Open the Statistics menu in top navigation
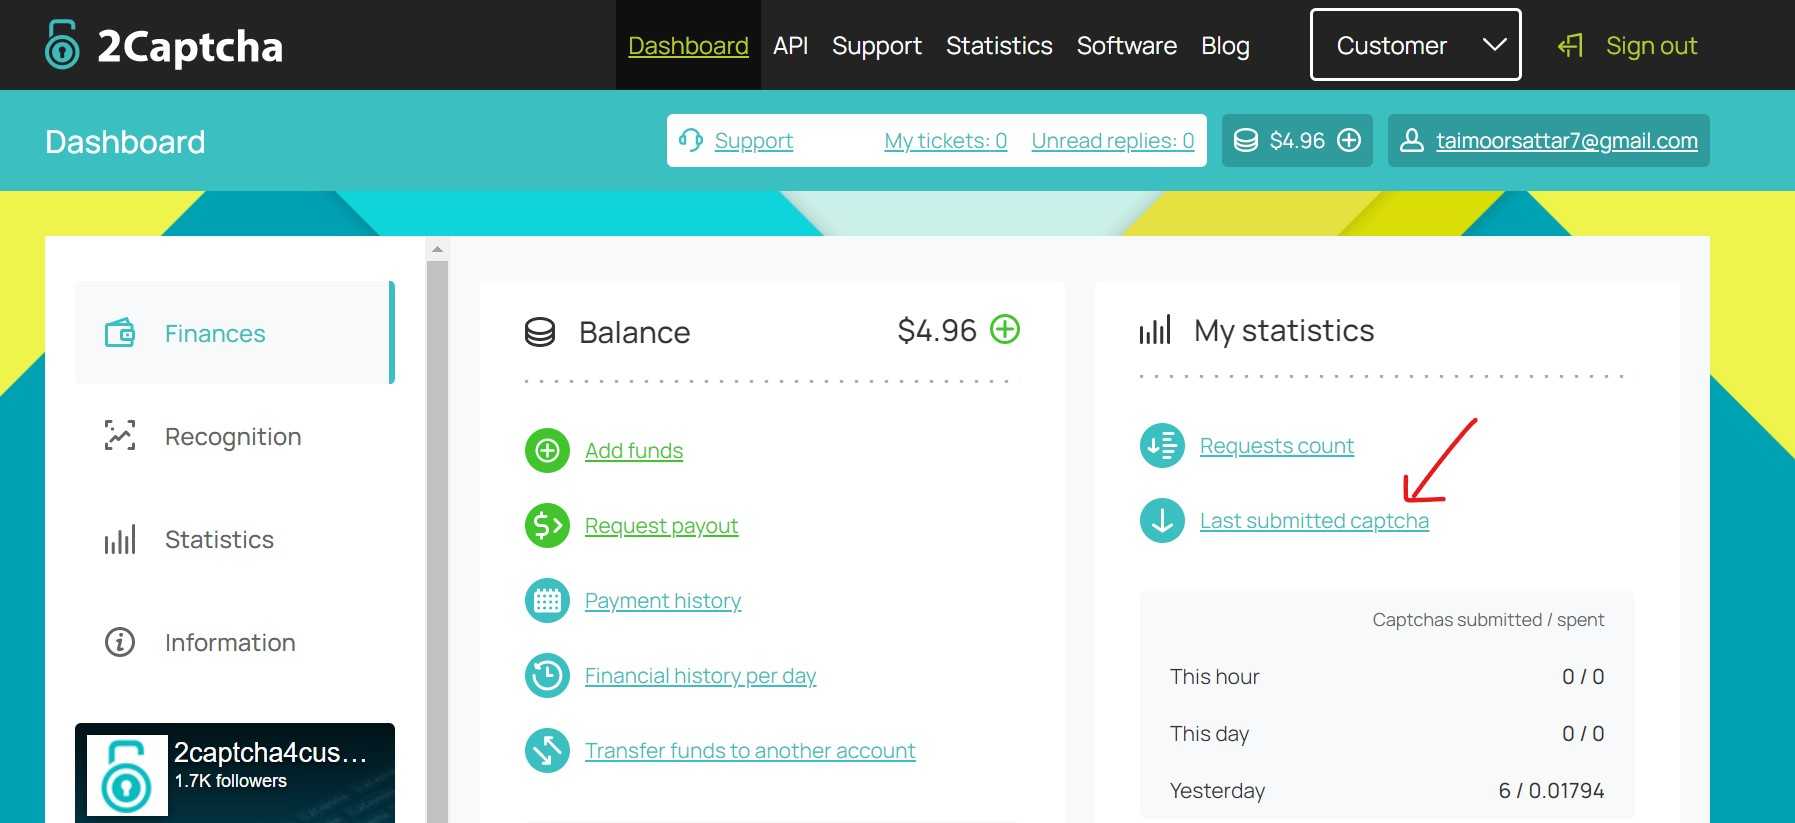The height and width of the screenshot is (823, 1795). click(x=998, y=46)
